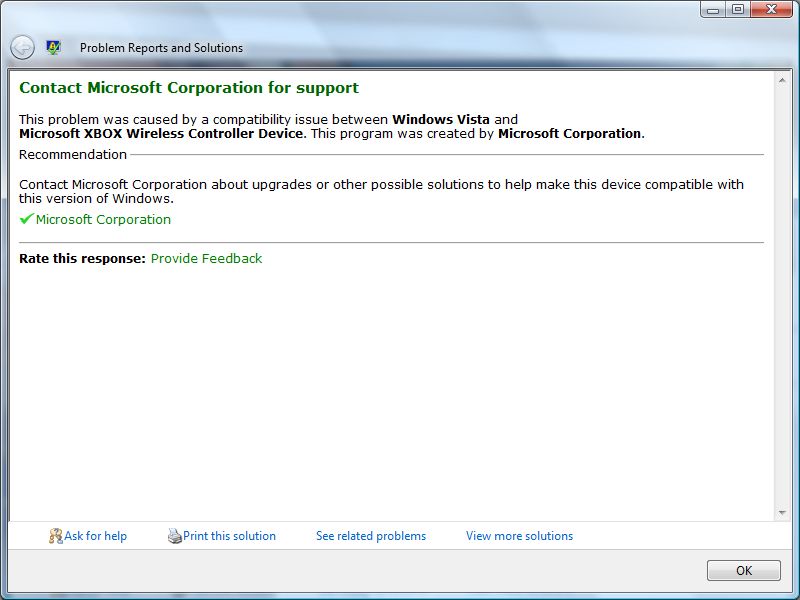Click the Back navigation arrow
The image size is (800, 600).
[x=20, y=47]
